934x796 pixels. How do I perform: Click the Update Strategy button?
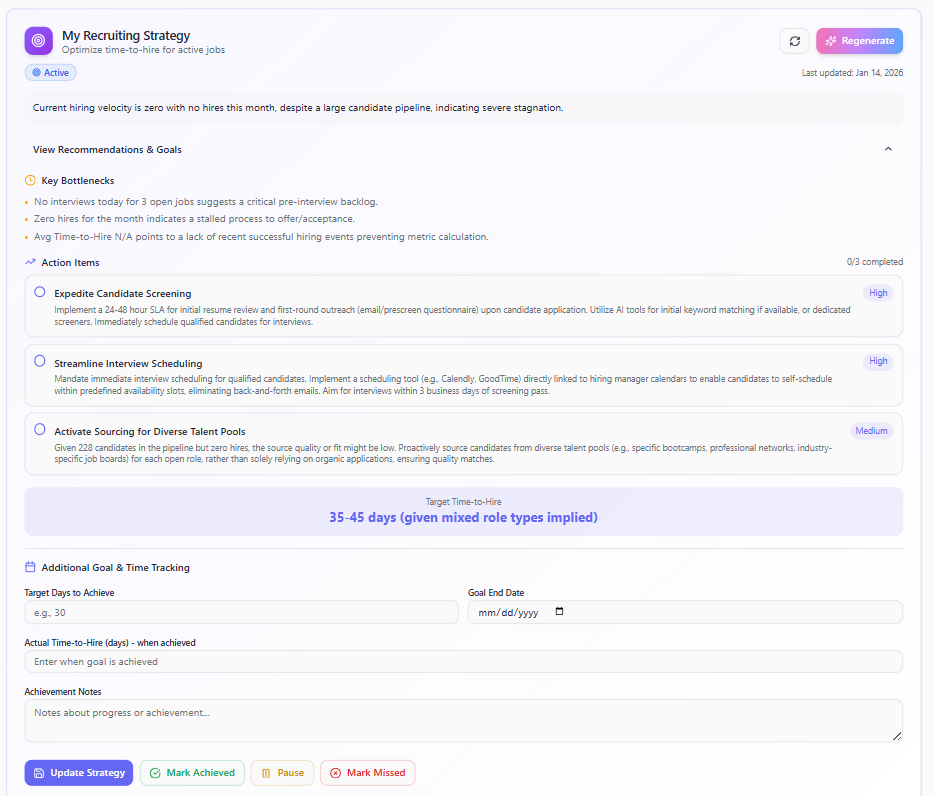click(x=79, y=773)
